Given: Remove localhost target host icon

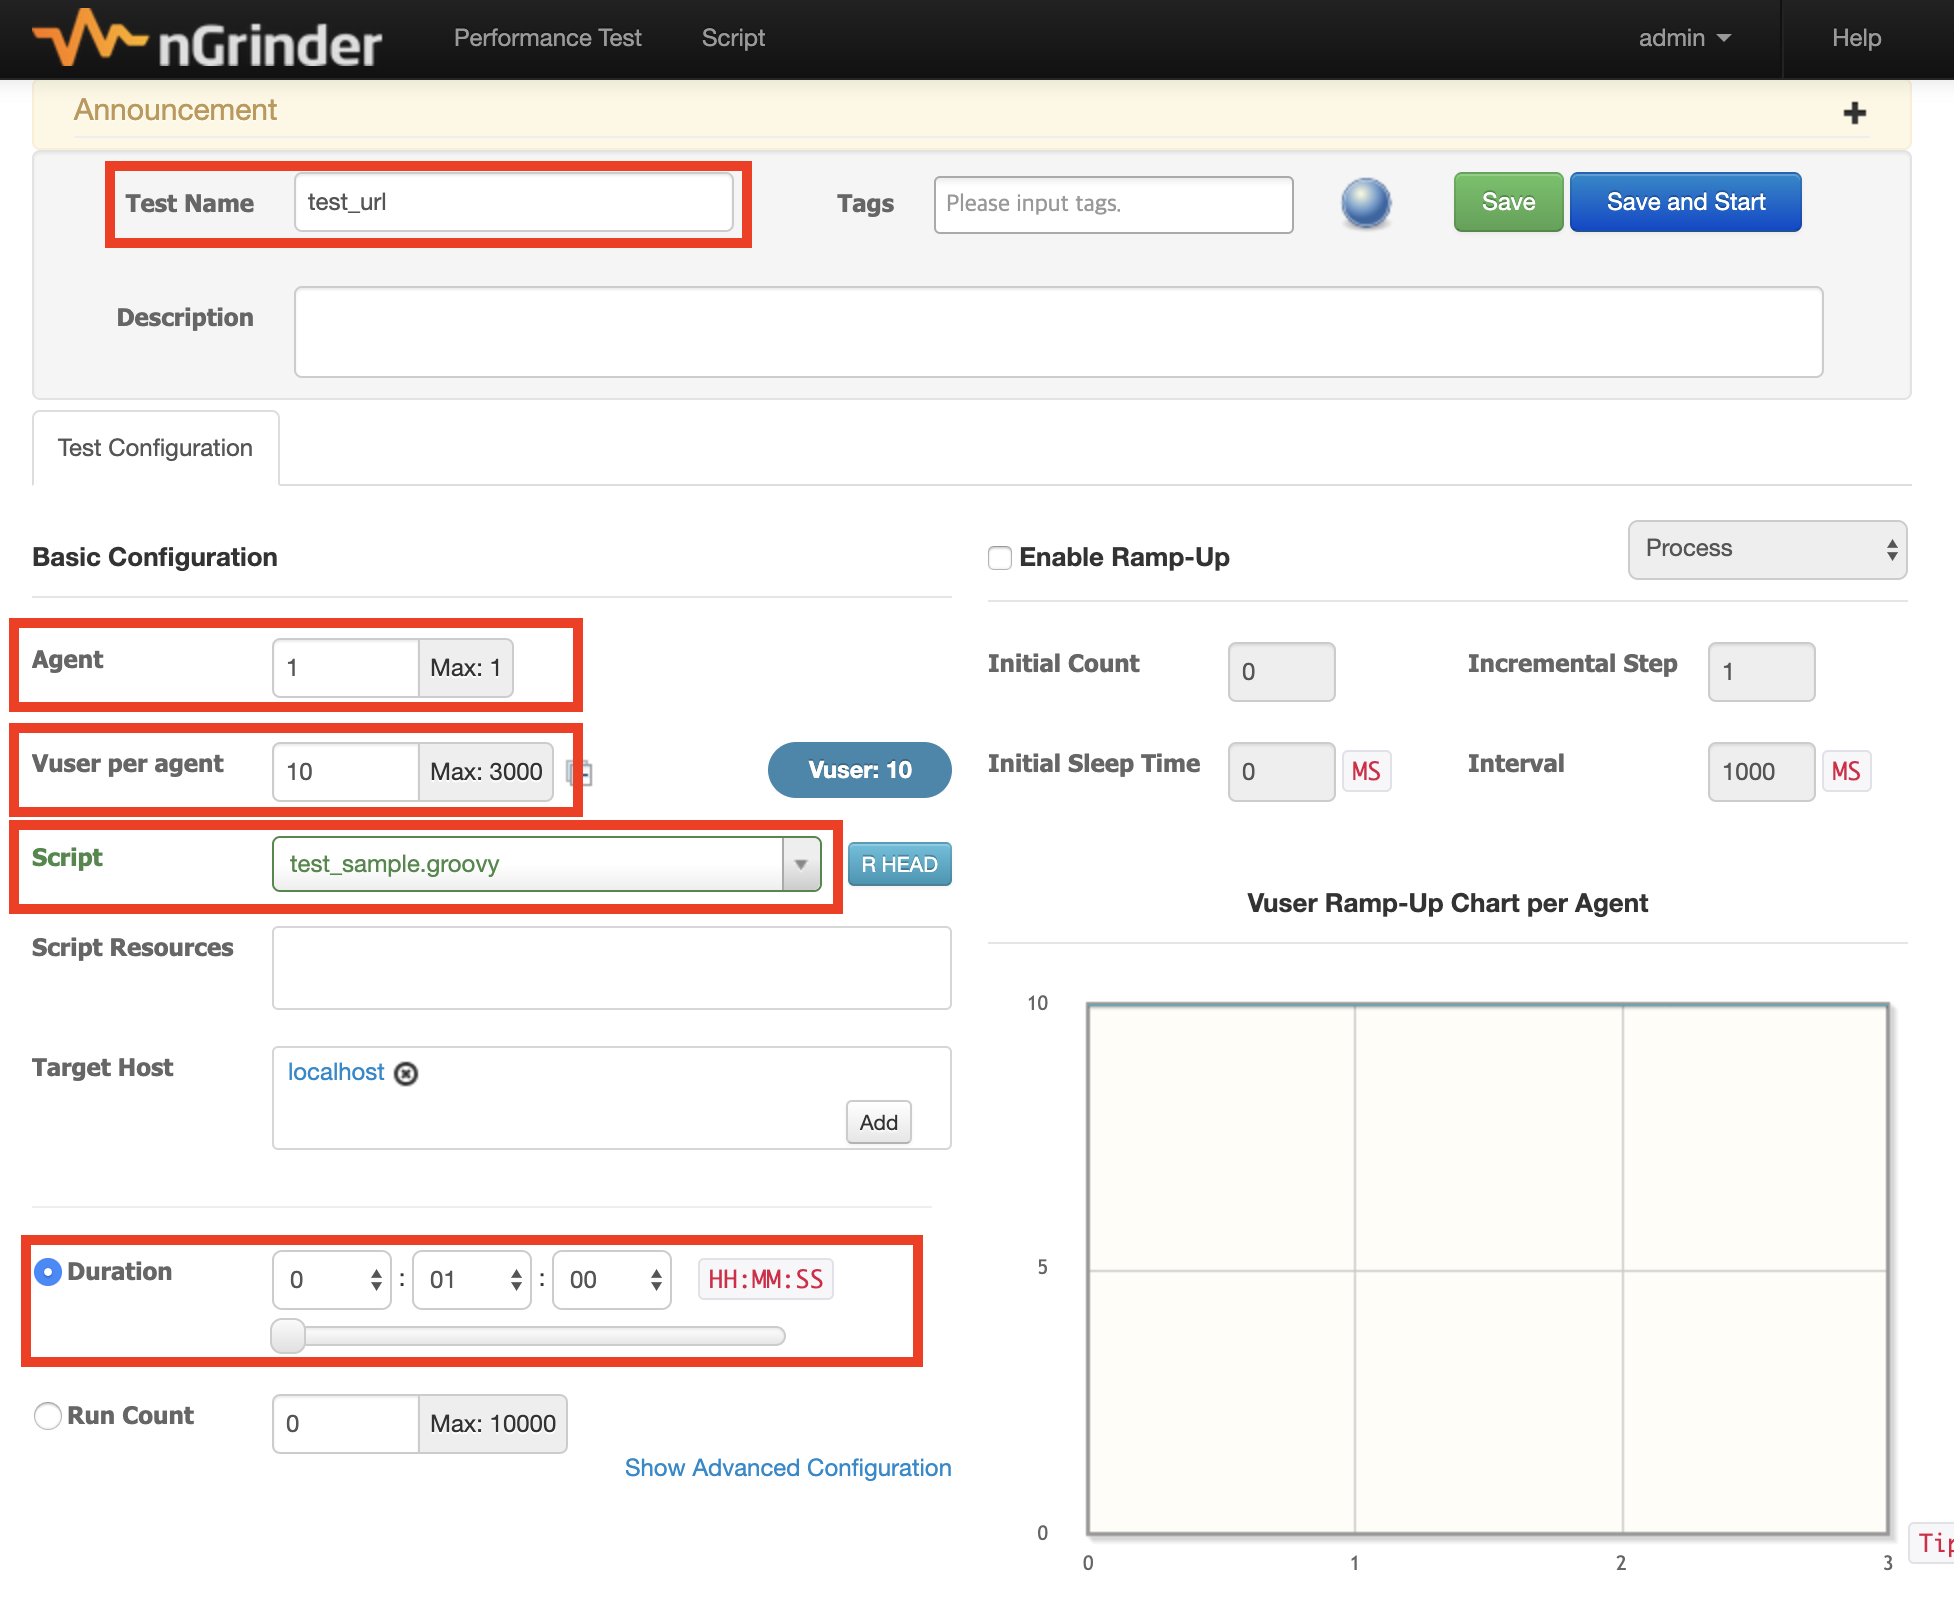Looking at the screenshot, I should (406, 1073).
